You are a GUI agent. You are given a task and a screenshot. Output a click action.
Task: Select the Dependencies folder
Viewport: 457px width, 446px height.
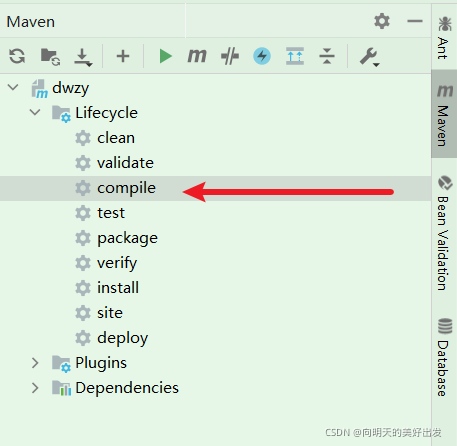coord(127,388)
